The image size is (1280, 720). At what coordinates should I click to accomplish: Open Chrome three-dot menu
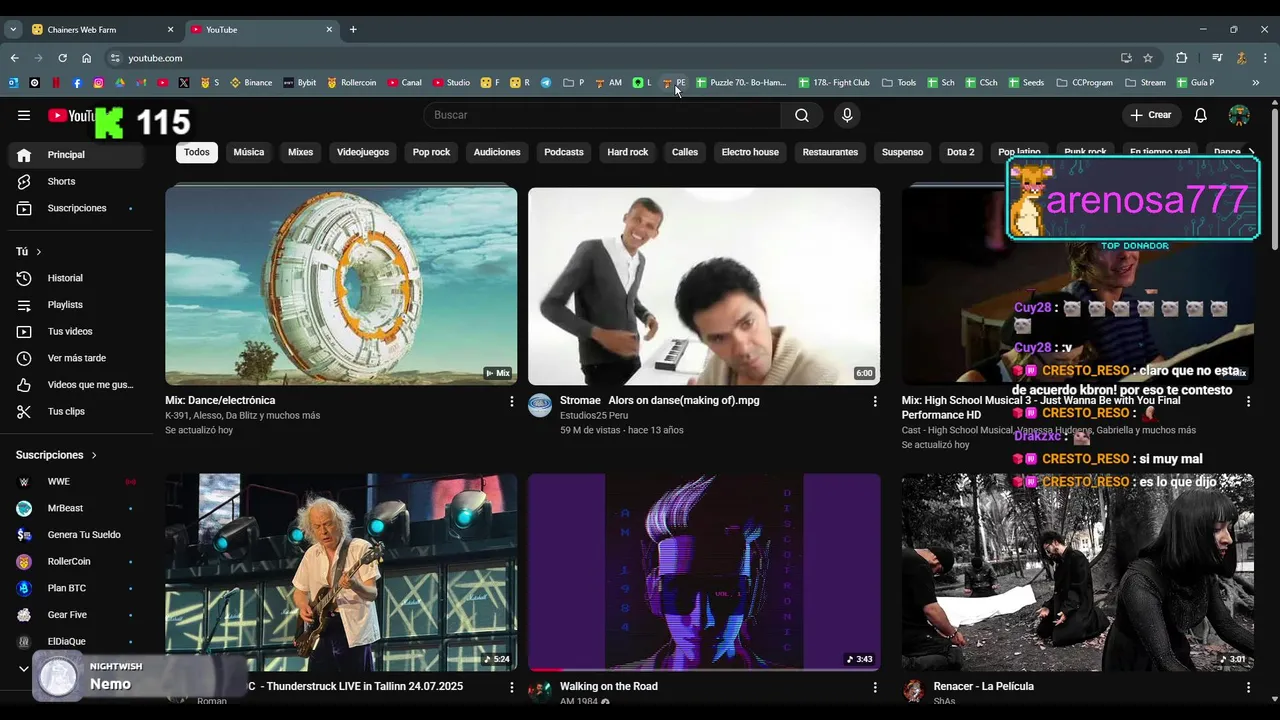tap(1265, 58)
